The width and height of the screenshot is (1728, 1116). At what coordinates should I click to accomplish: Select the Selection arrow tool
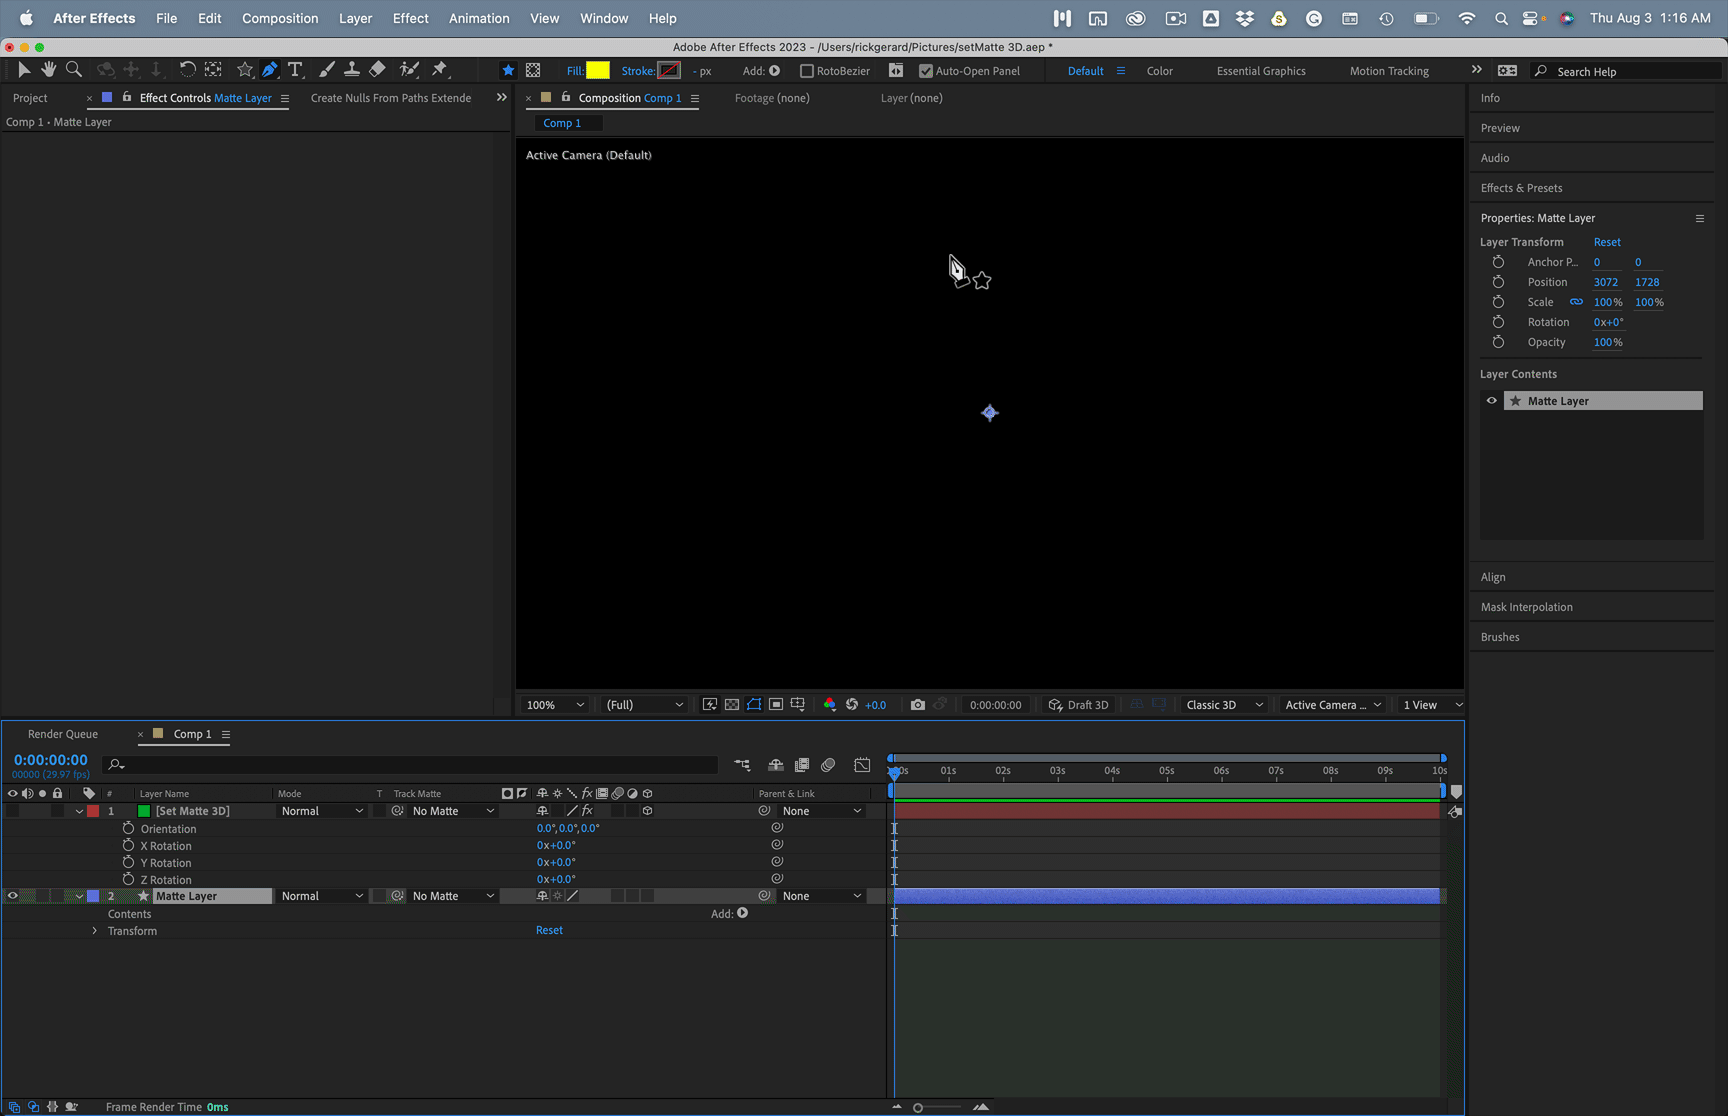[24, 69]
